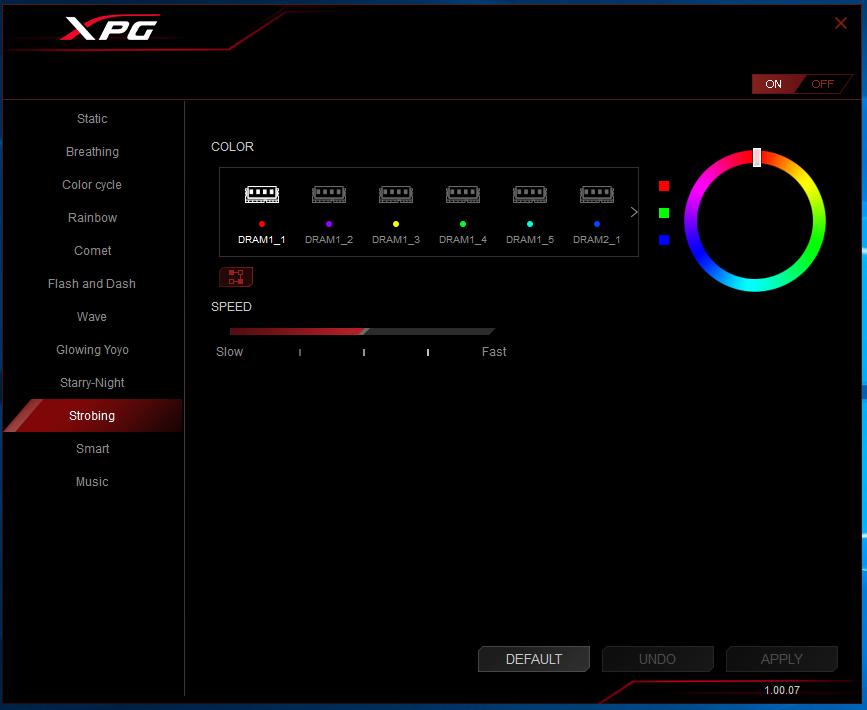Click the DRAM1_3 label
The image size is (867, 710).
click(x=396, y=239)
